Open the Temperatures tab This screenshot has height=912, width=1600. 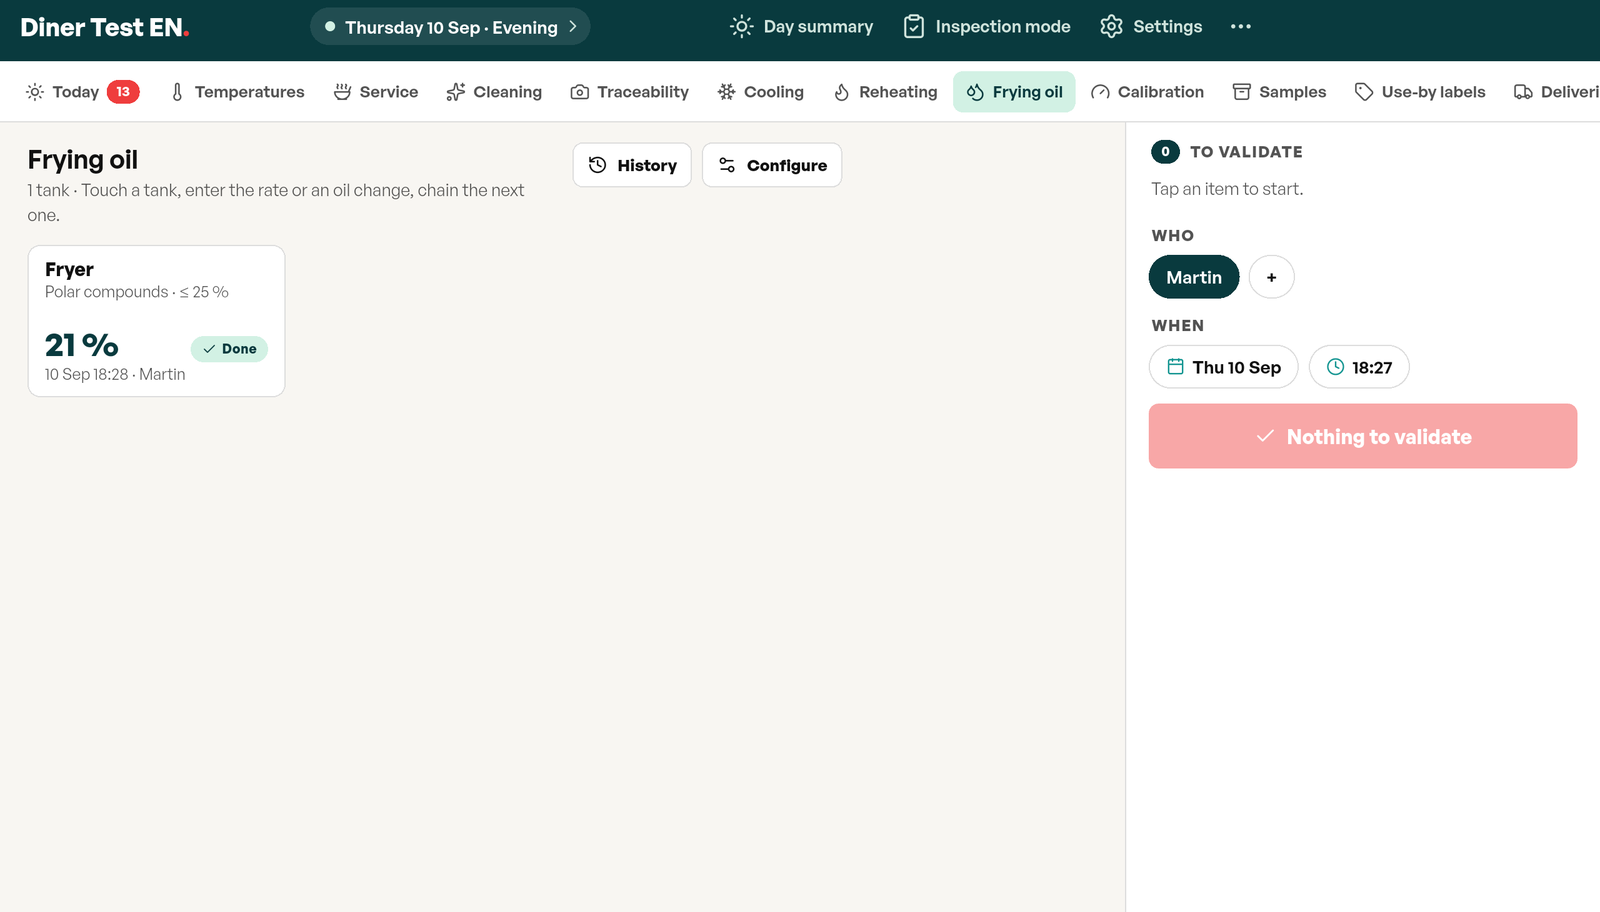[237, 92]
